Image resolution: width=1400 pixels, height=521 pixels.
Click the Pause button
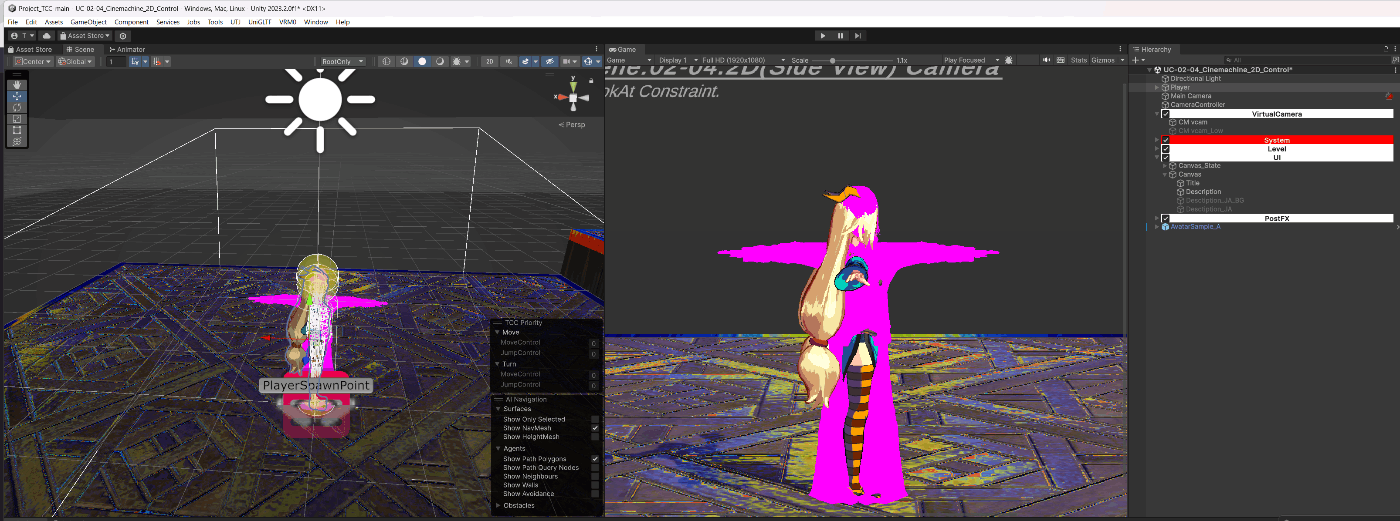pyautogui.click(x=840, y=36)
